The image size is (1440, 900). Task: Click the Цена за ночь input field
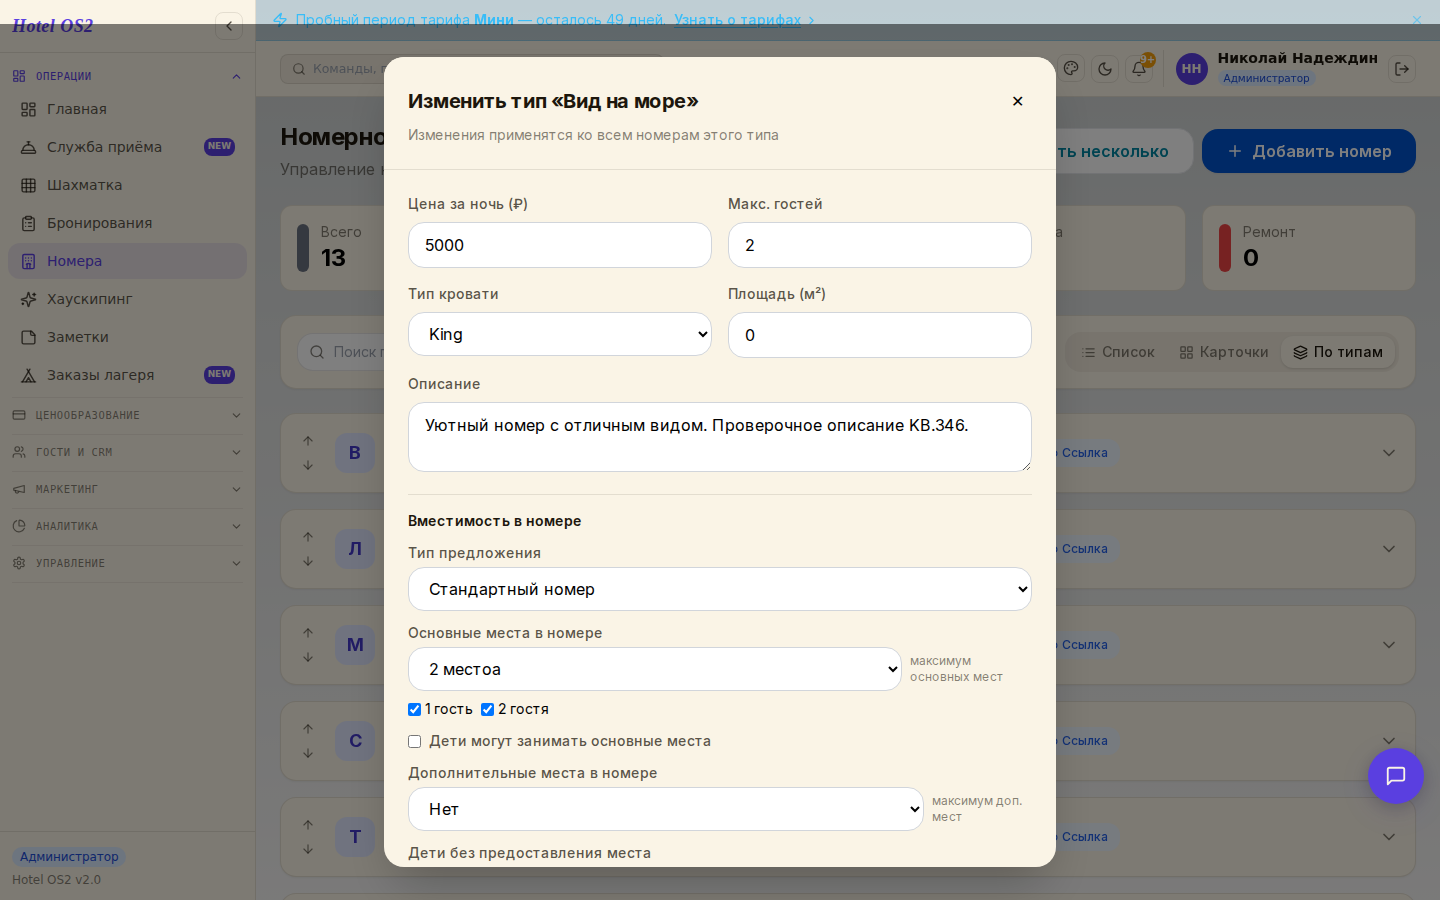(x=560, y=245)
